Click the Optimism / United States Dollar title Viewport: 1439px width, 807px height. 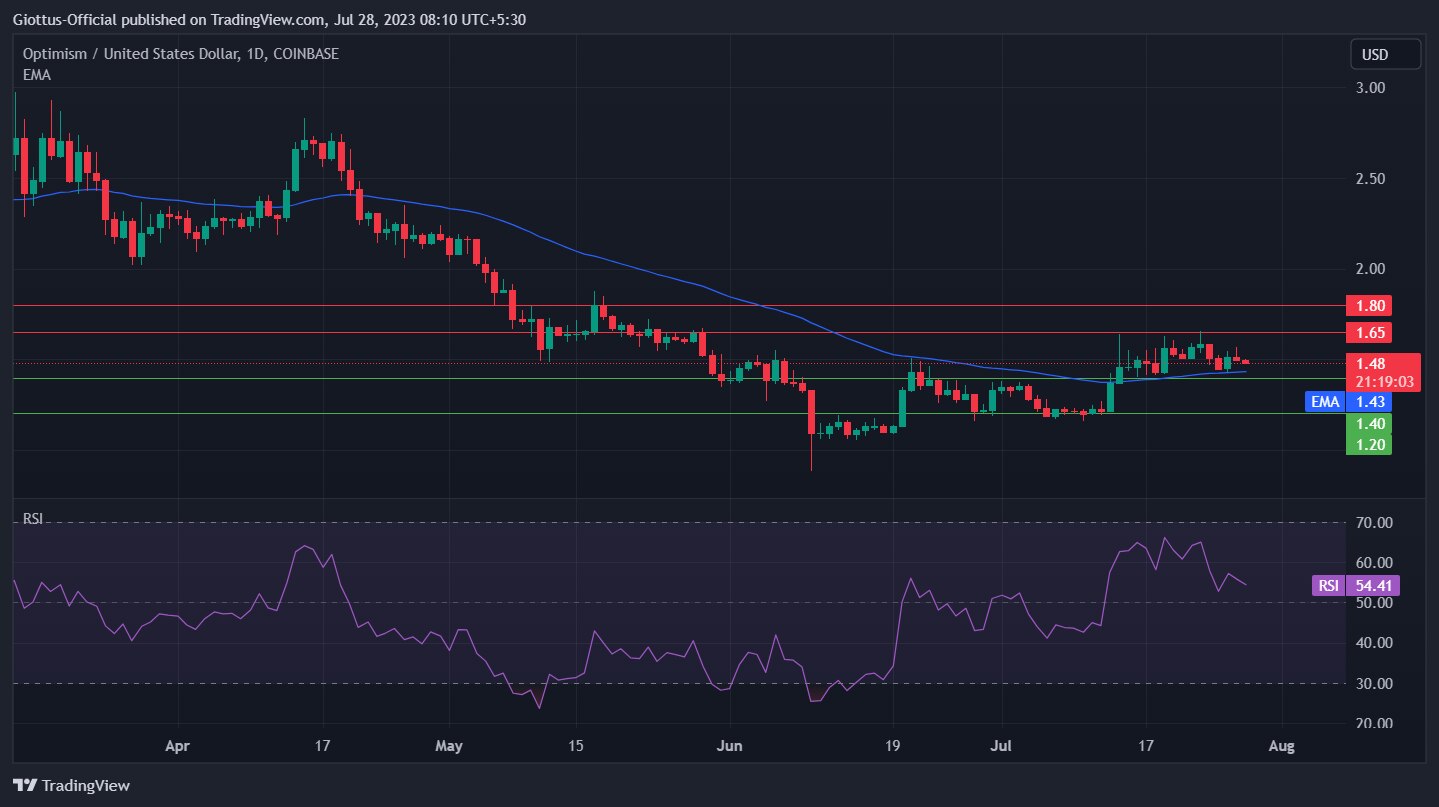[x=130, y=54]
